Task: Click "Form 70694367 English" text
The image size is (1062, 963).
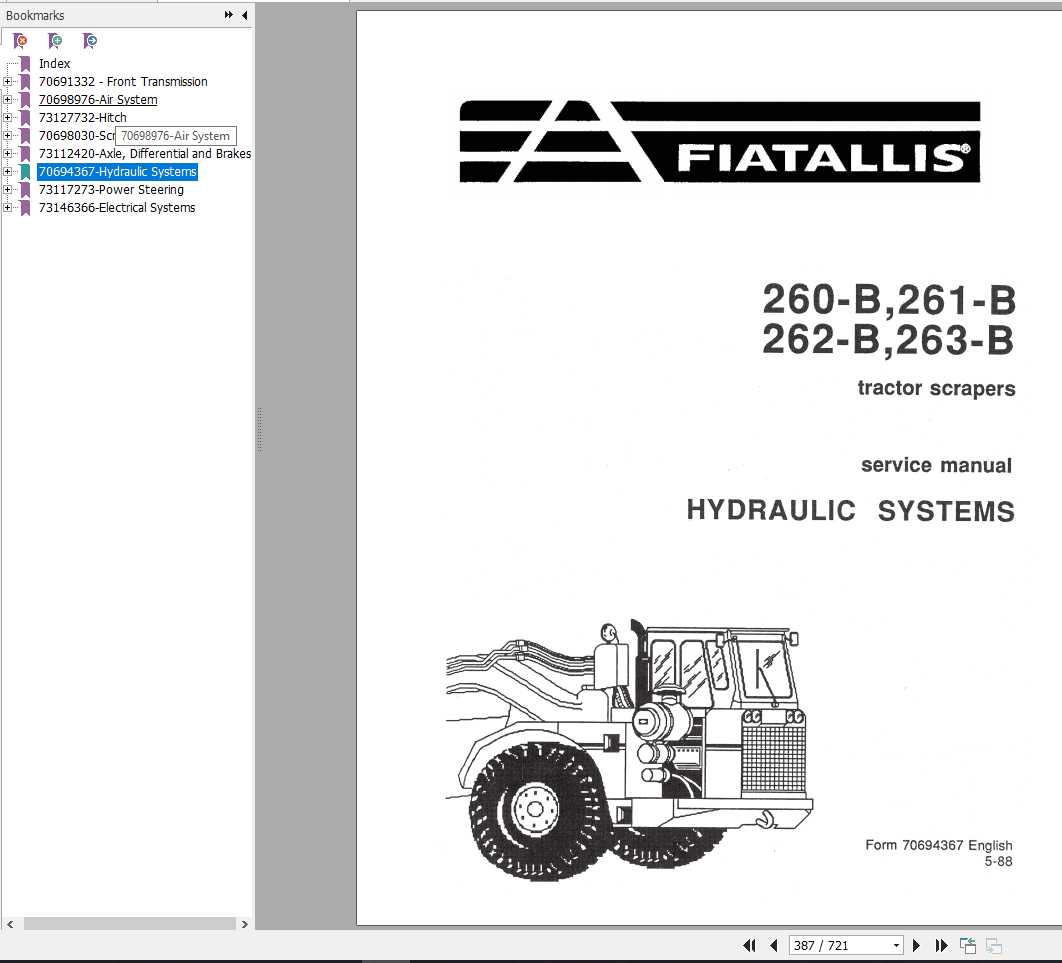Action: point(939,845)
